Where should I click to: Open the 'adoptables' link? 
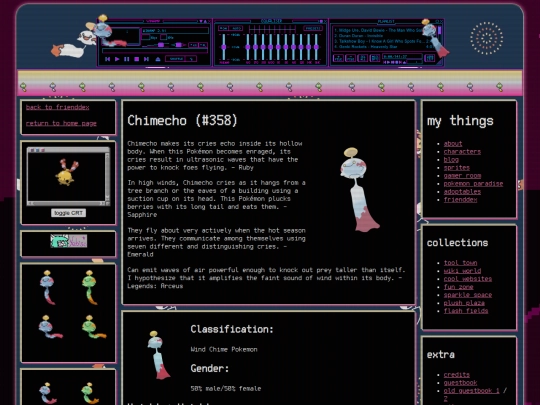pyautogui.click(x=462, y=191)
